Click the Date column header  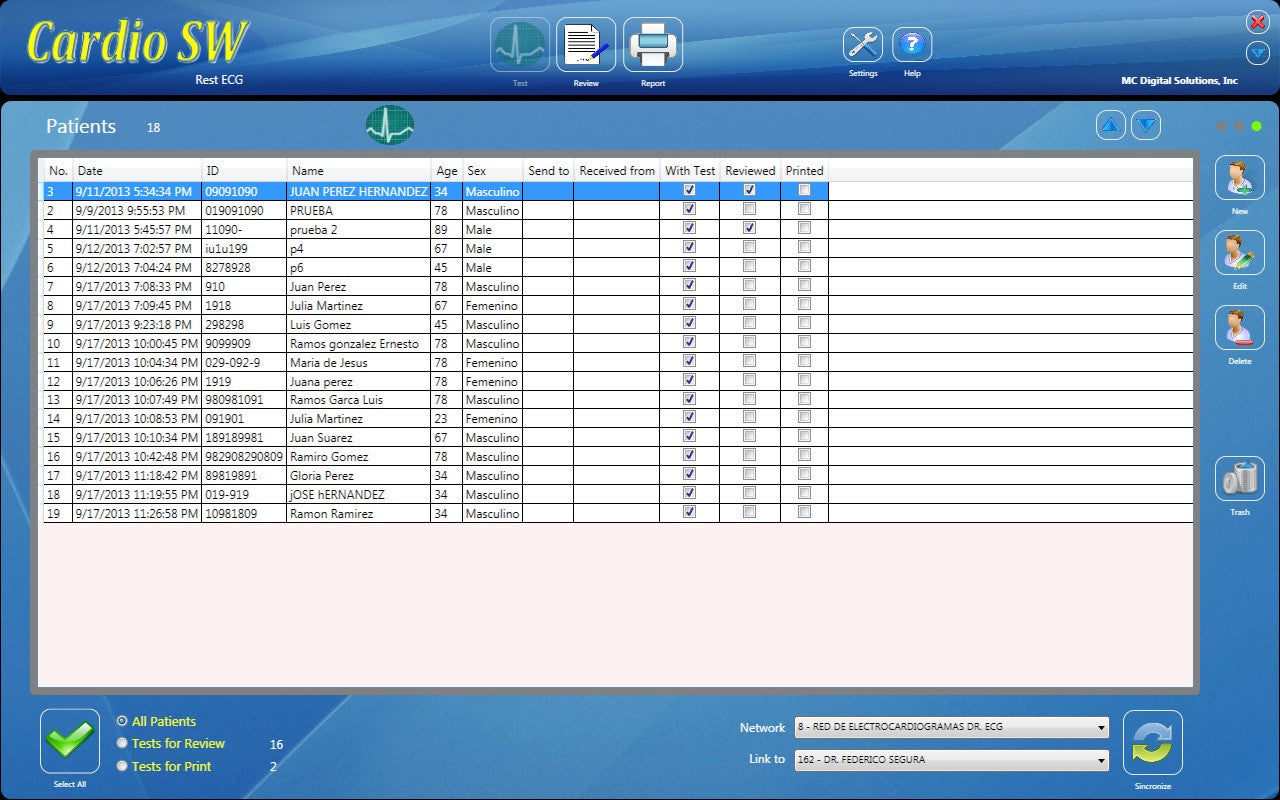pos(137,171)
